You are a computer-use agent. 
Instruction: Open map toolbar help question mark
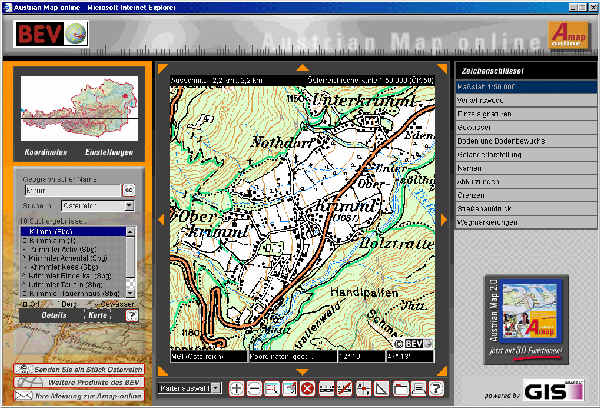(436, 388)
